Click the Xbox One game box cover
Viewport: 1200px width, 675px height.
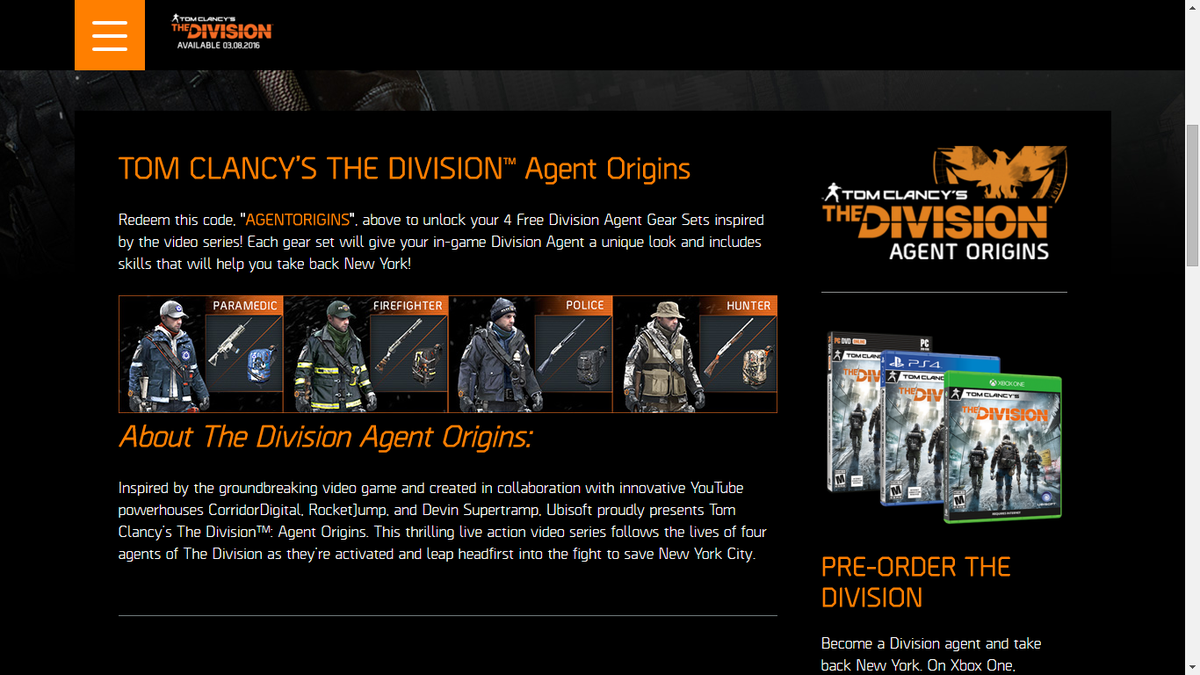click(x=1003, y=446)
